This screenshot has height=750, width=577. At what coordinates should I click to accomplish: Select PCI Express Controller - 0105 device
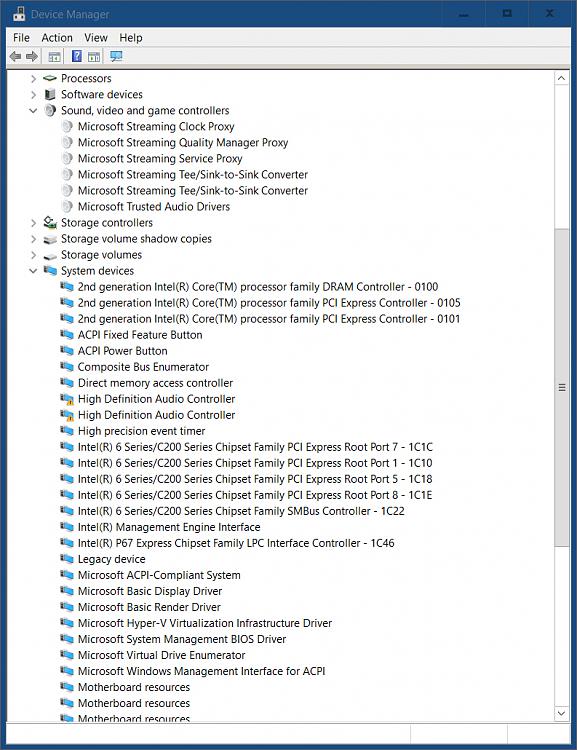pyautogui.click(x=269, y=303)
